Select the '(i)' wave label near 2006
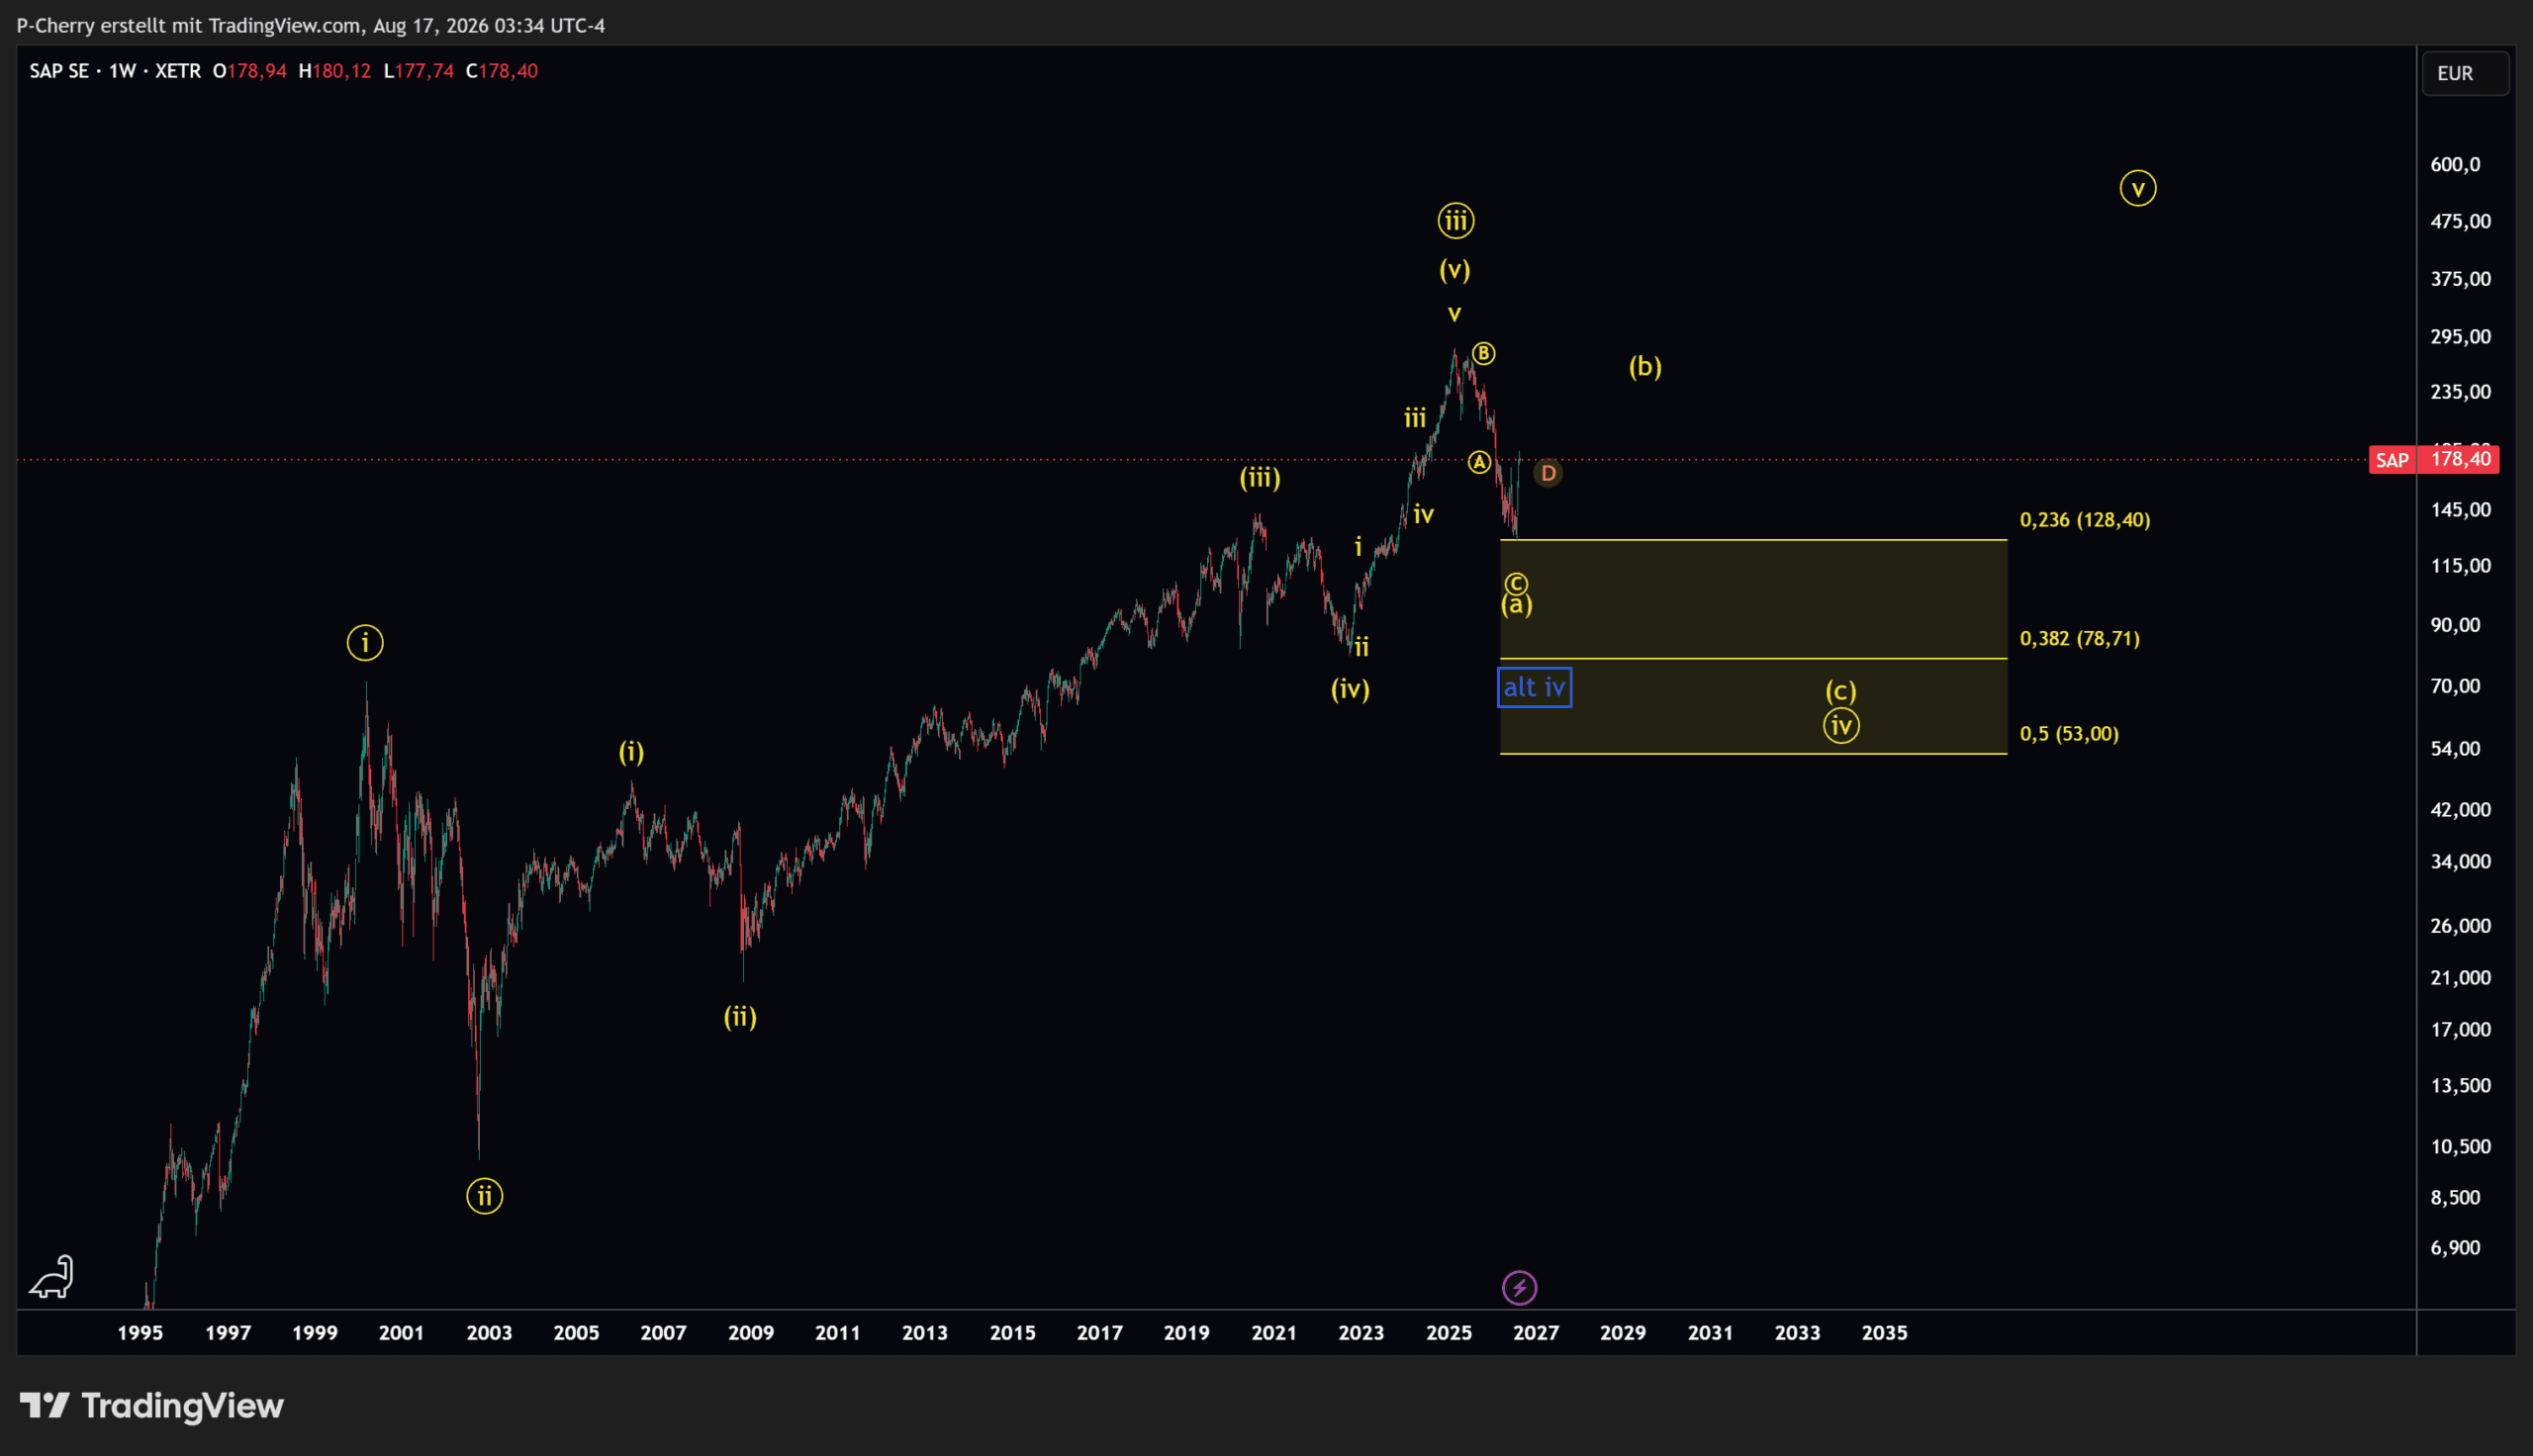Screen dimensions: 2533x1456 [x=631, y=752]
